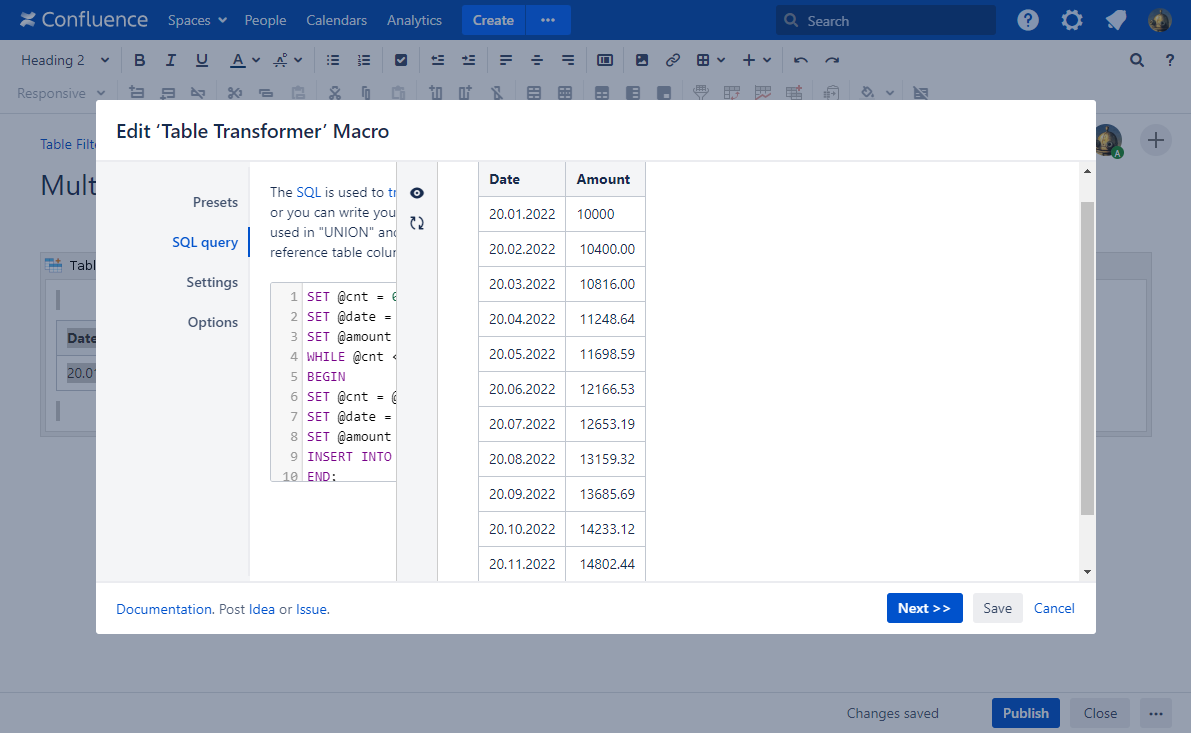Open the Analytics menu
This screenshot has width=1191, height=733.
(x=414, y=21)
